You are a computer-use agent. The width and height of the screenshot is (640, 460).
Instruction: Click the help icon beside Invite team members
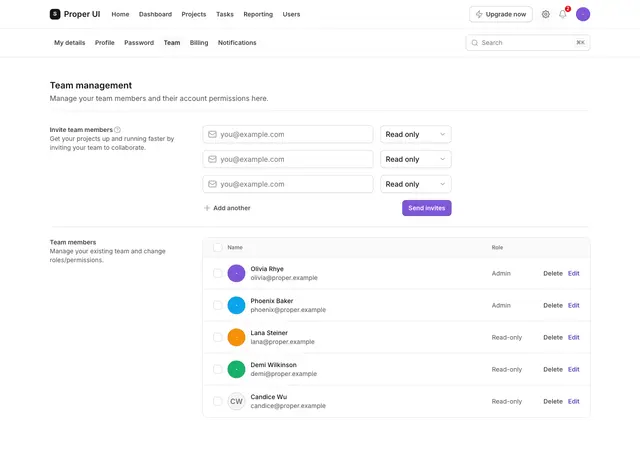point(118,130)
